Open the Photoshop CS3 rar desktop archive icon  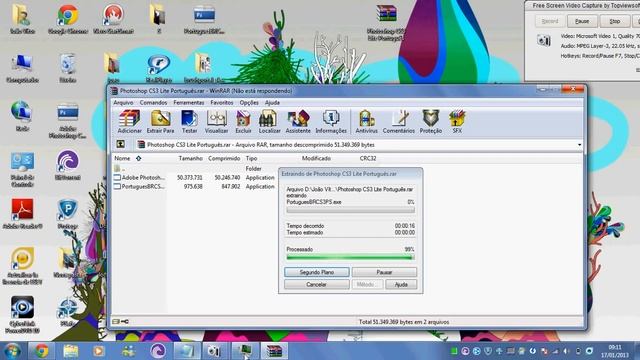point(386,22)
